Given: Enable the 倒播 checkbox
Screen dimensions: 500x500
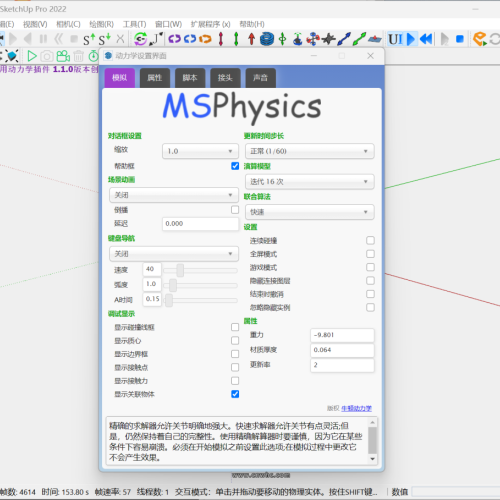Looking at the screenshot, I should coord(235,210).
